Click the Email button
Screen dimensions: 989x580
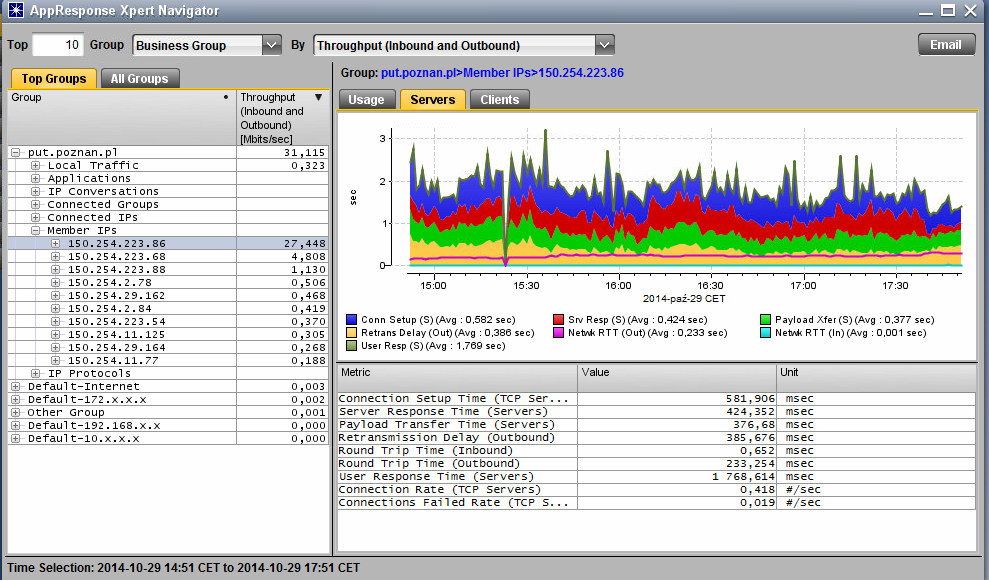945,45
